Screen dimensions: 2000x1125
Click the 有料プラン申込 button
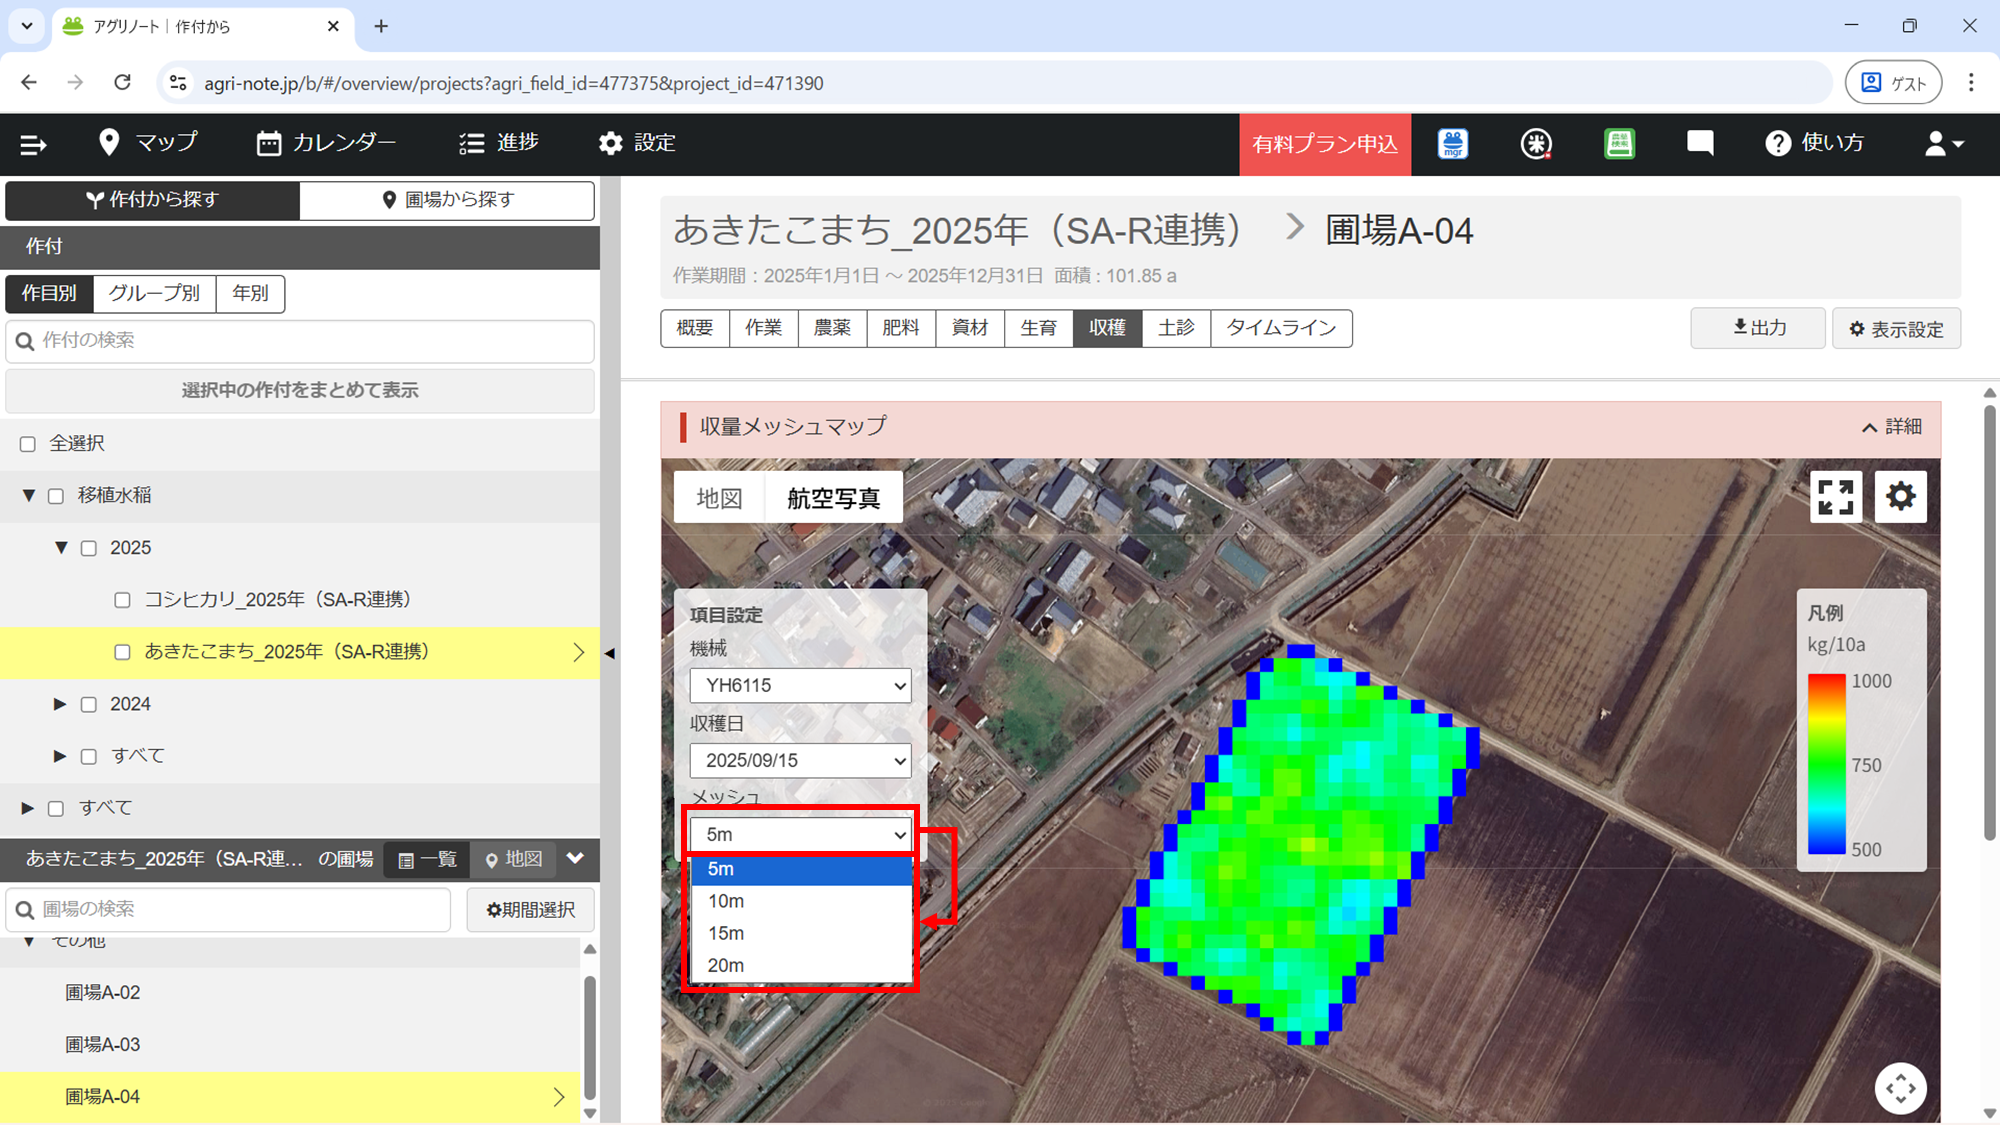pyautogui.click(x=1325, y=144)
